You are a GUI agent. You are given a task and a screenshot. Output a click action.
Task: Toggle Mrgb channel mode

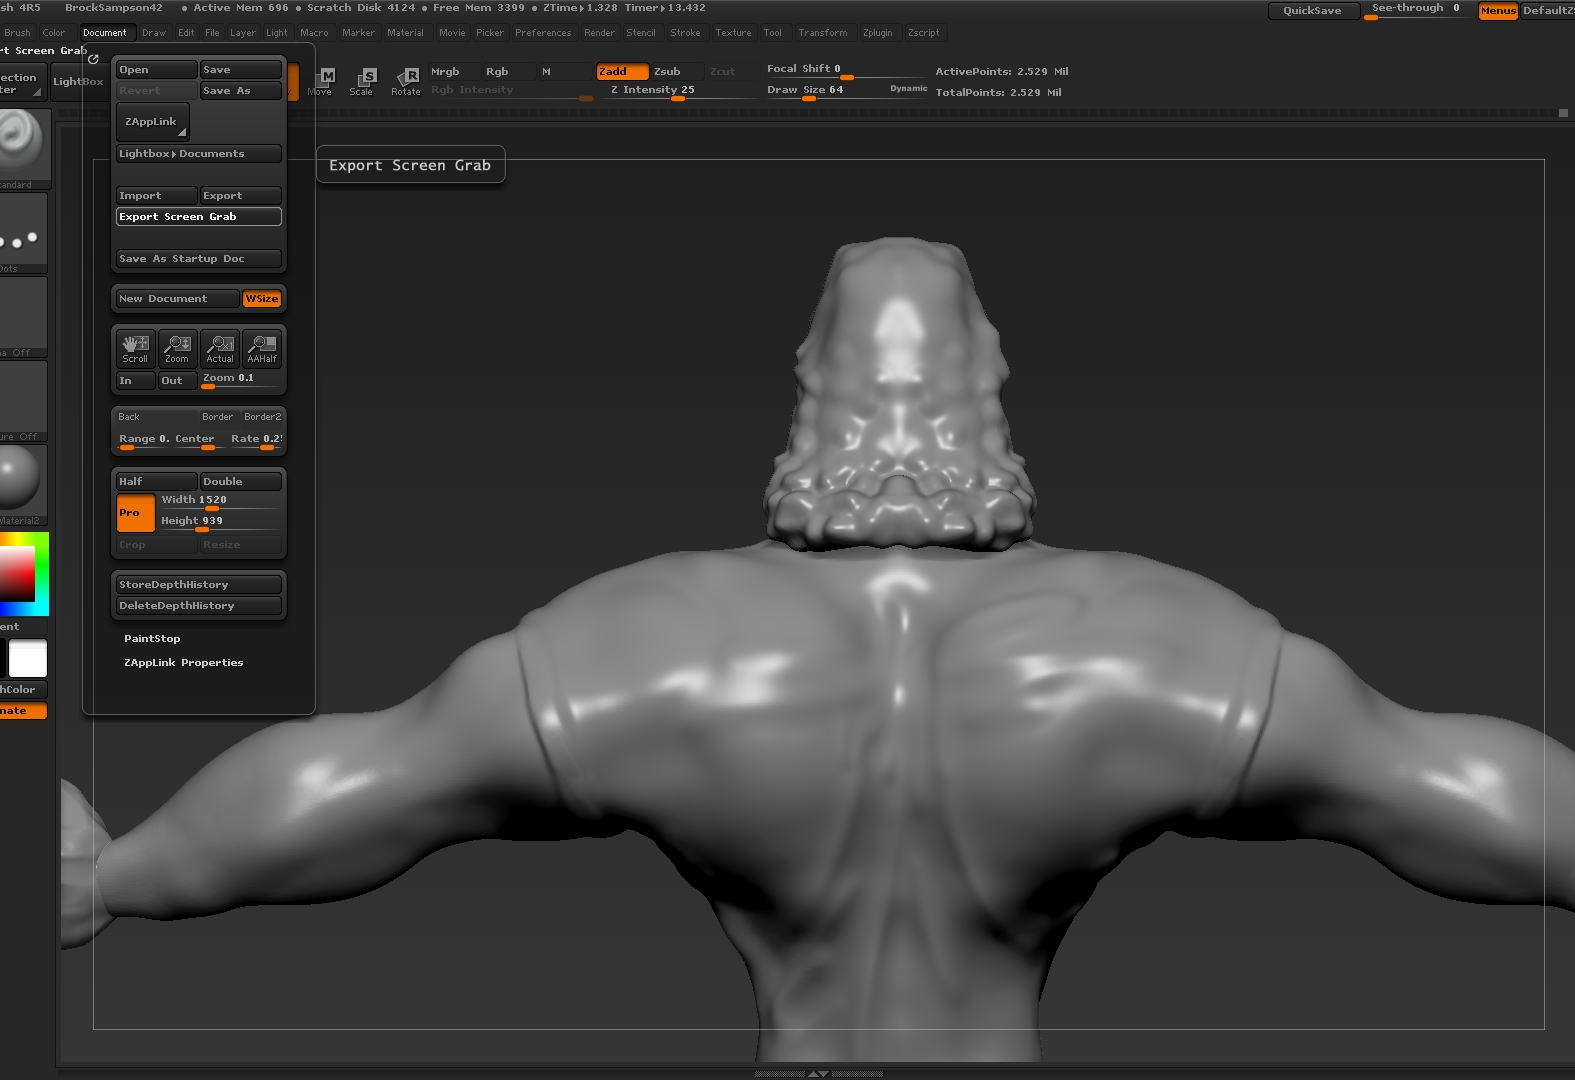click(x=453, y=72)
